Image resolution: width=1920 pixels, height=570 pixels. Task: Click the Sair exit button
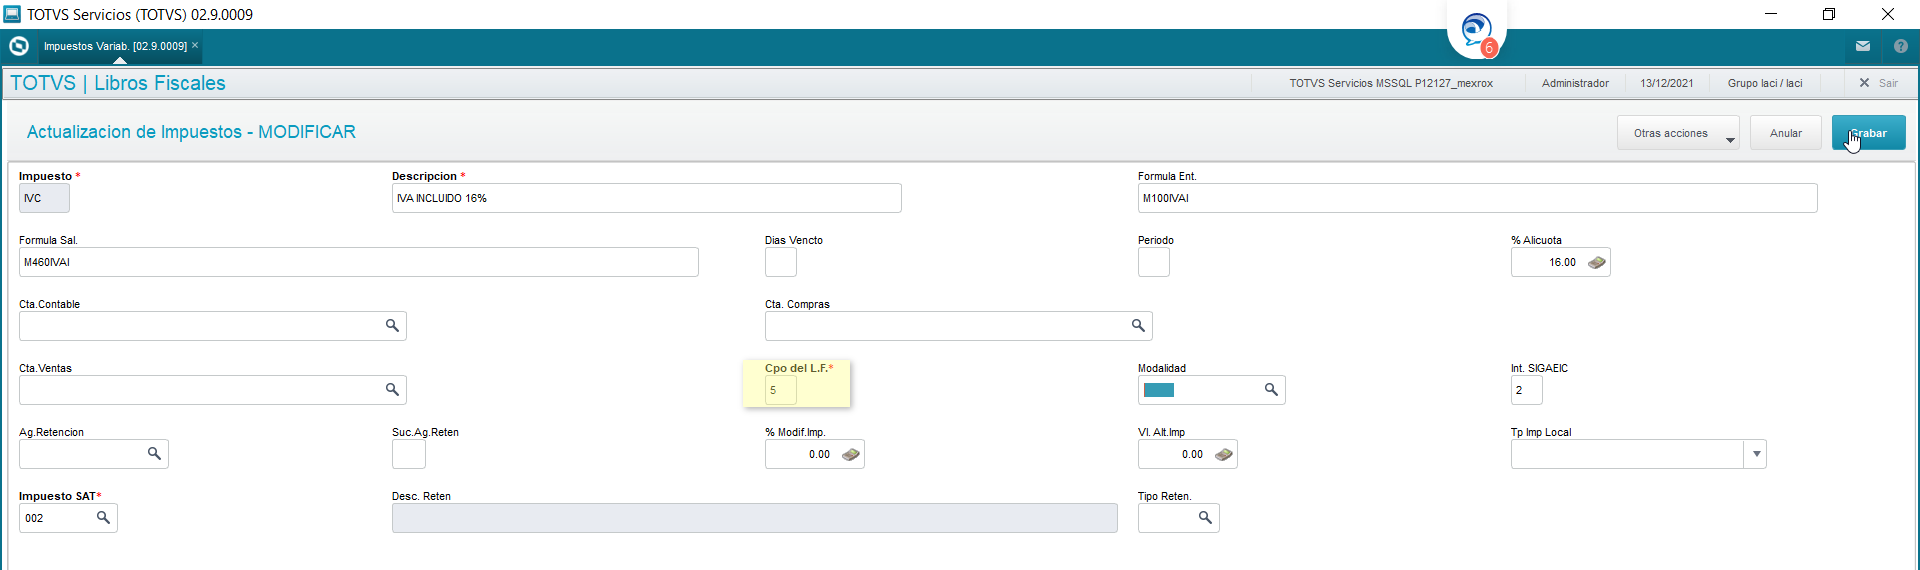point(1878,83)
